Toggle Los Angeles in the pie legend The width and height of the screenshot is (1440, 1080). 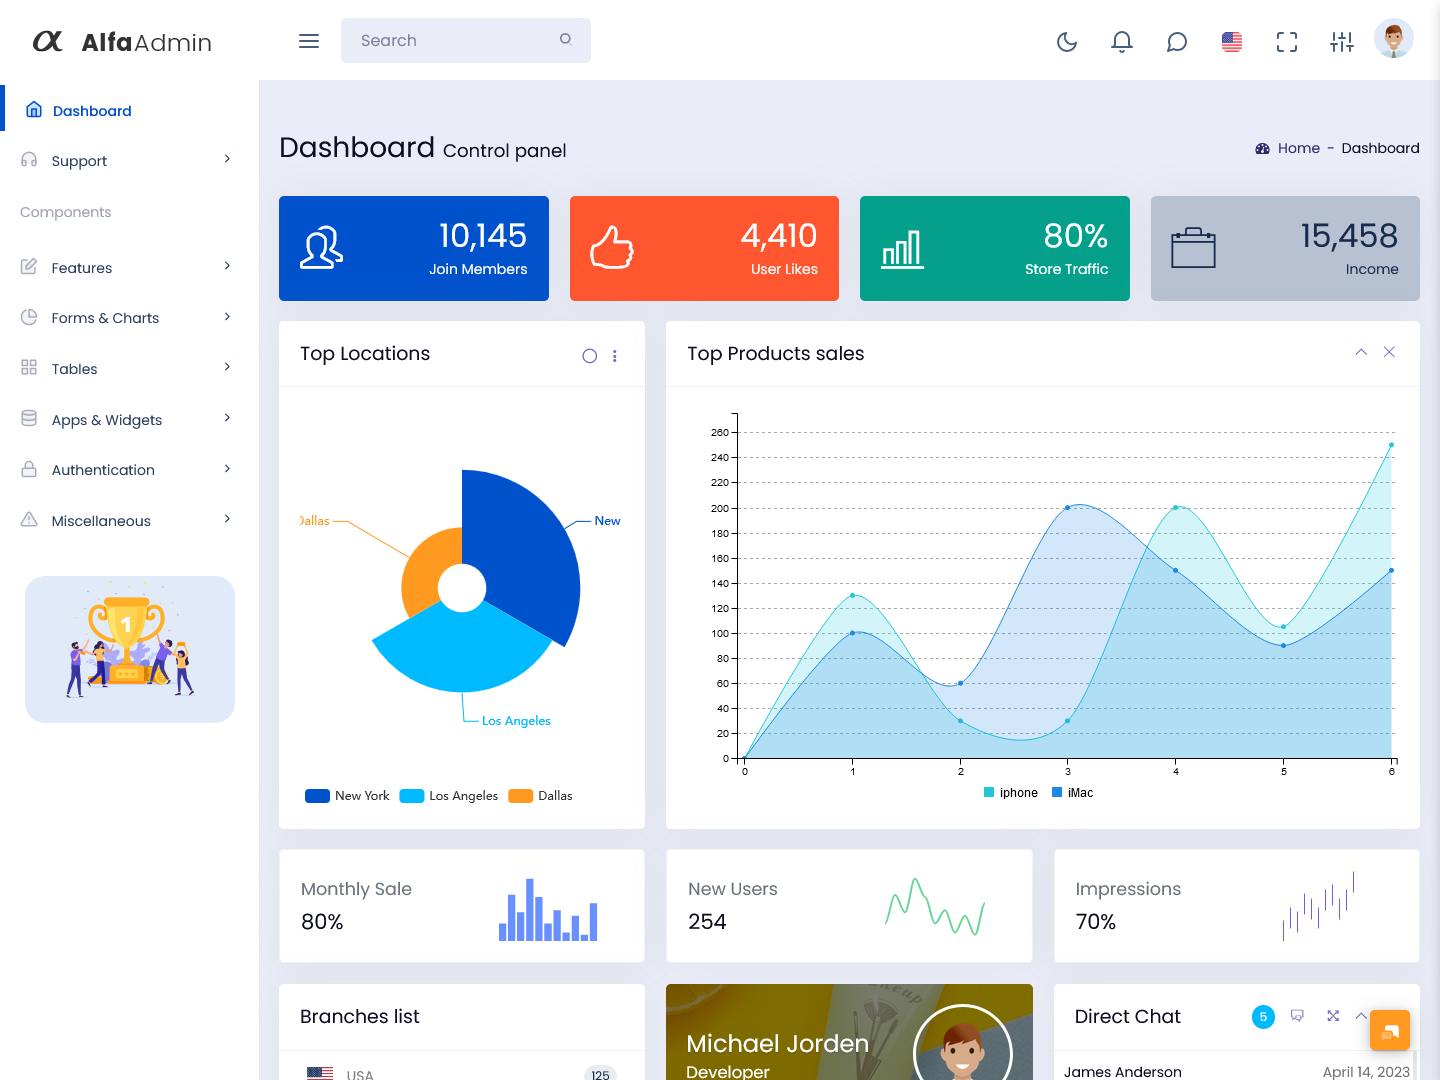click(x=448, y=795)
